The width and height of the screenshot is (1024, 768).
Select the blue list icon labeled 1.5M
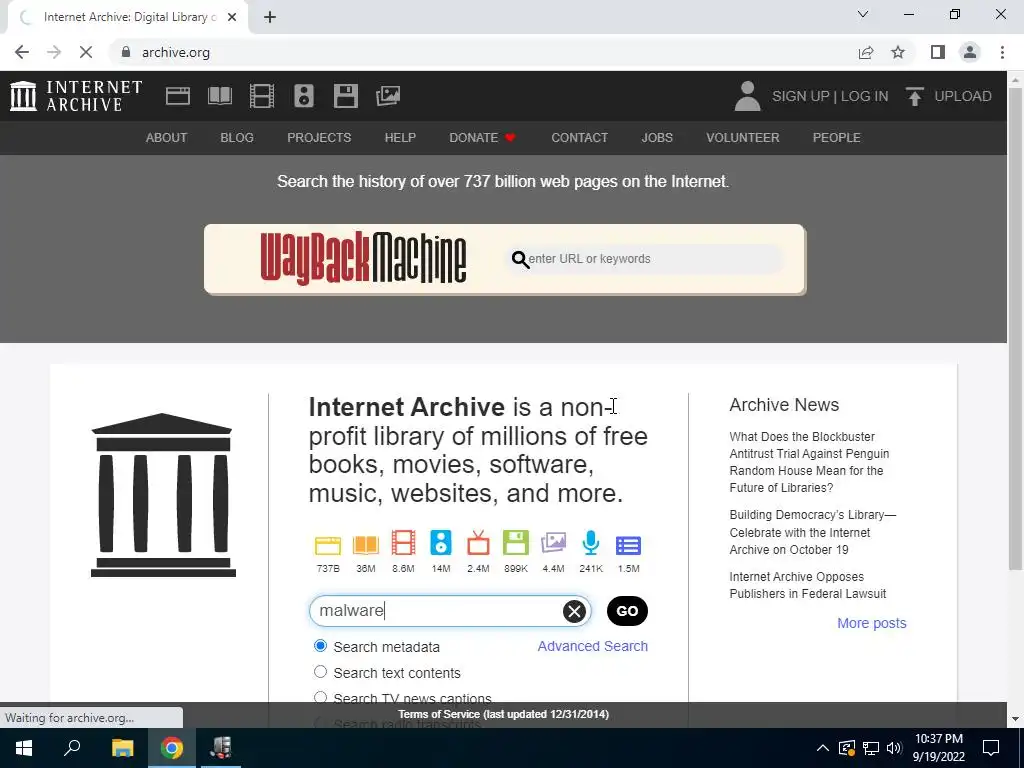pos(628,545)
